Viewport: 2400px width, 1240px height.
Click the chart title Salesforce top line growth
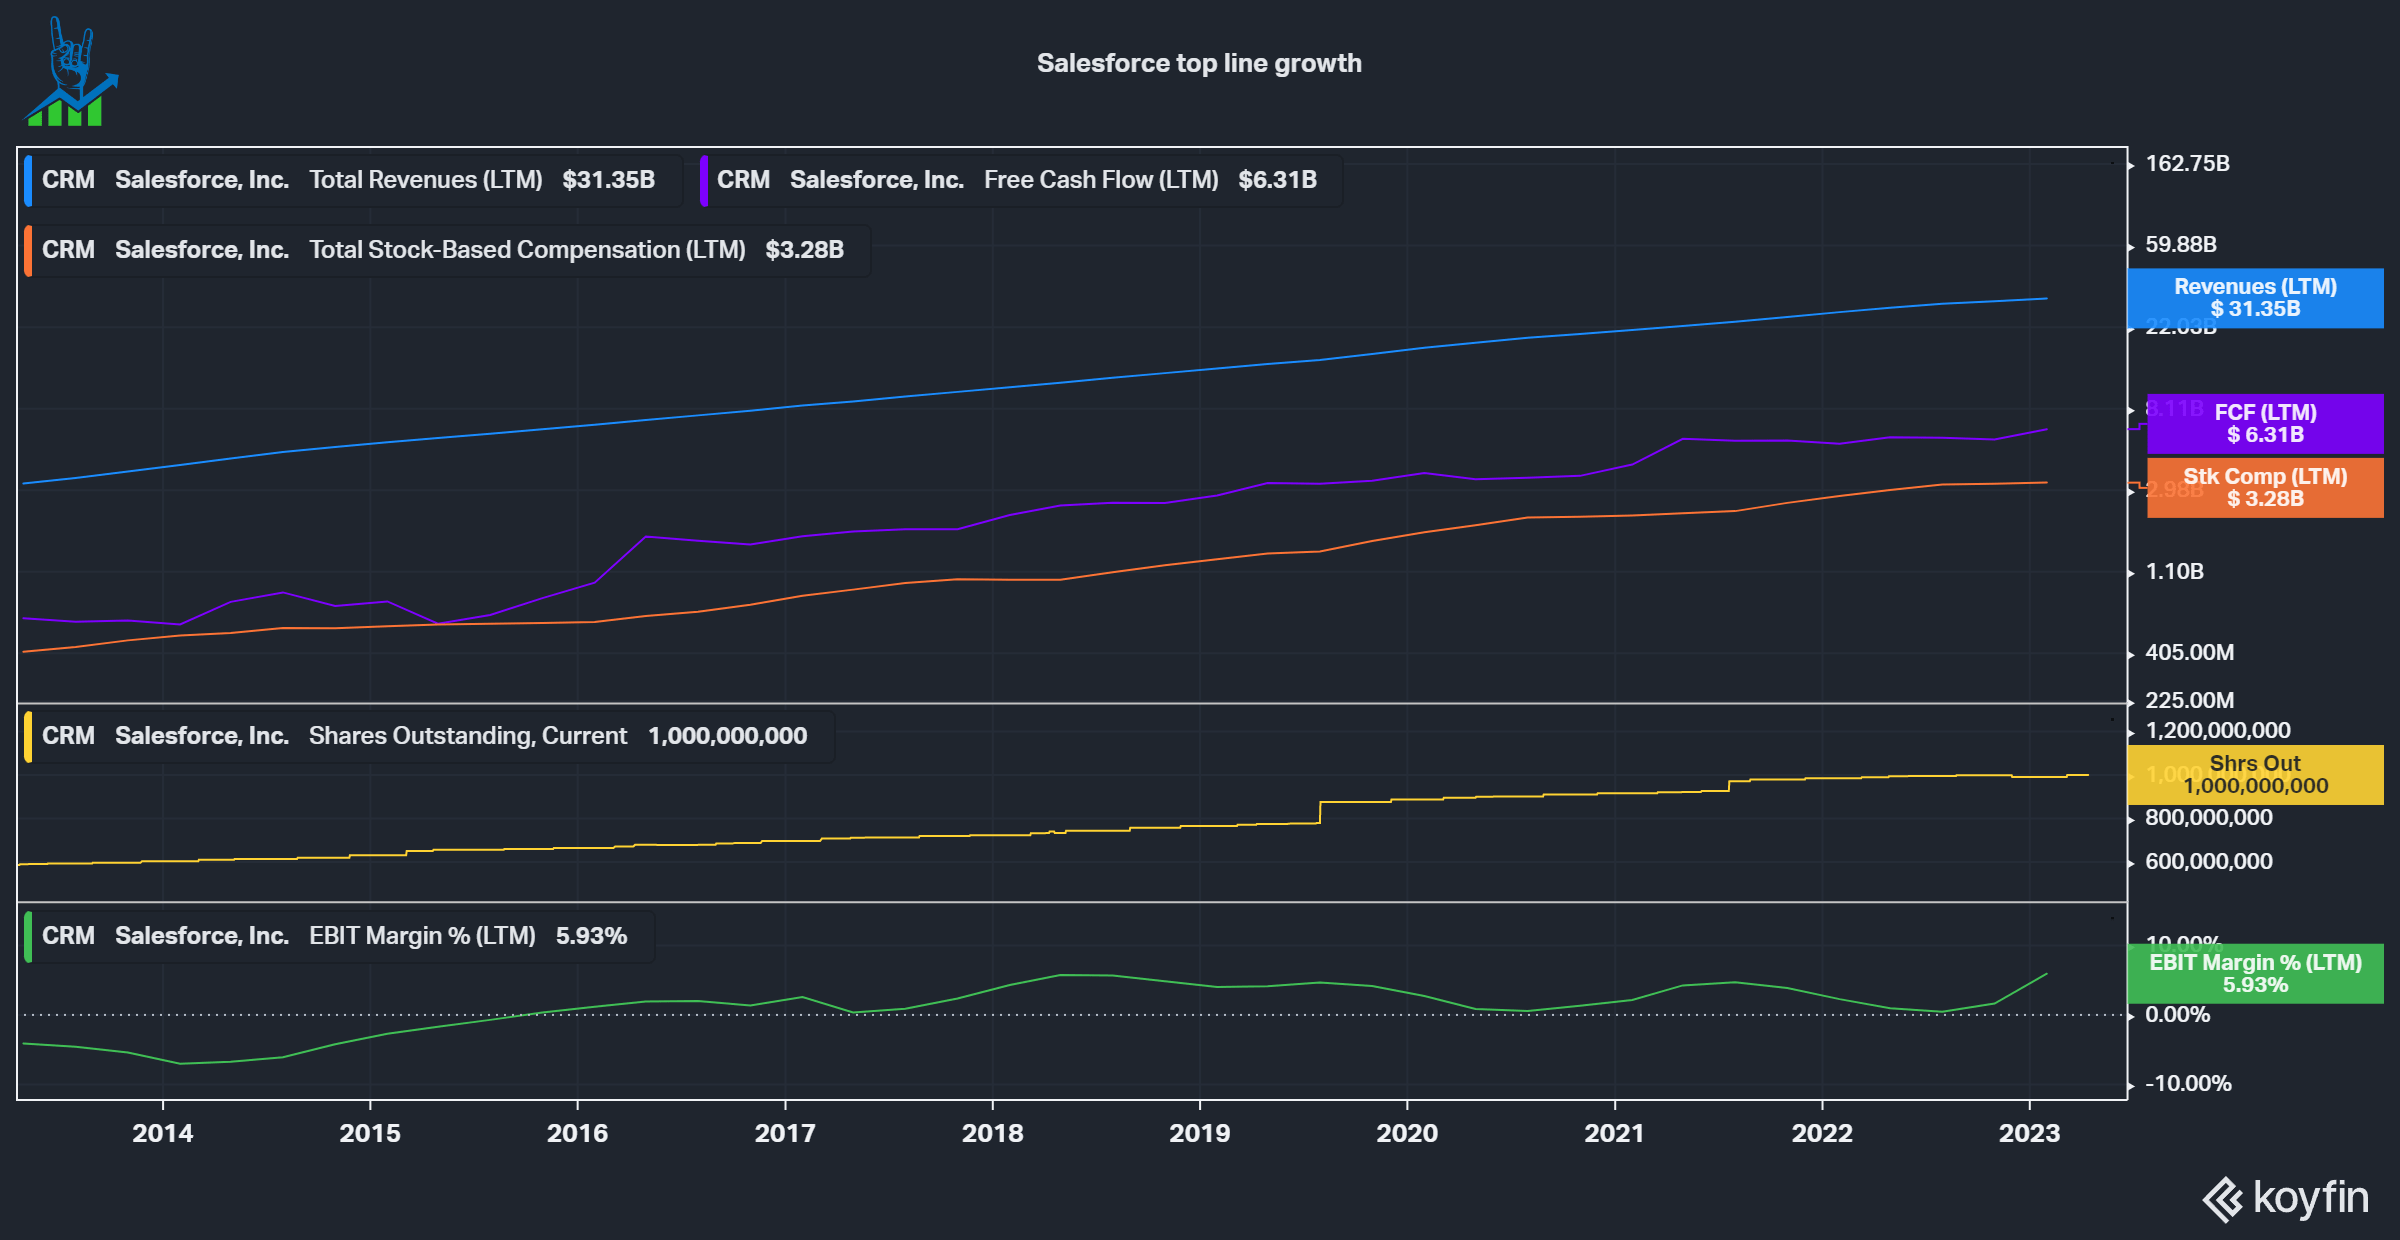pos(1199,63)
